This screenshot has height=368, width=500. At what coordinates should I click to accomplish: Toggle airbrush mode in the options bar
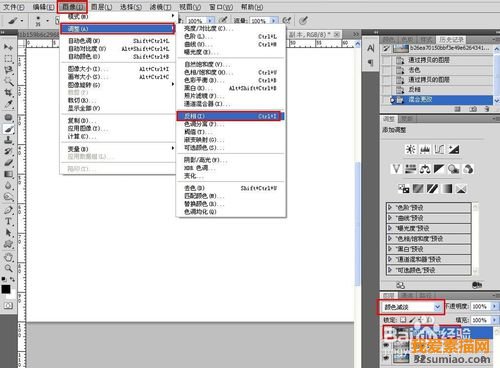point(287,21)
